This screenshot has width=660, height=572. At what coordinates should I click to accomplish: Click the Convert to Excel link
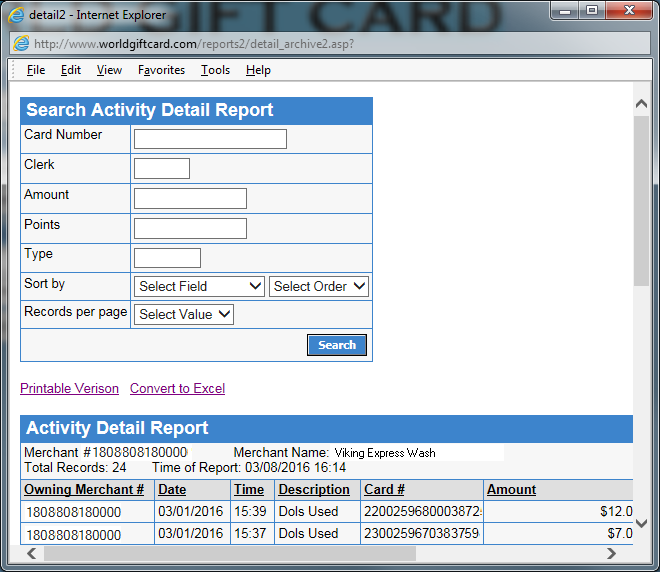177,388
